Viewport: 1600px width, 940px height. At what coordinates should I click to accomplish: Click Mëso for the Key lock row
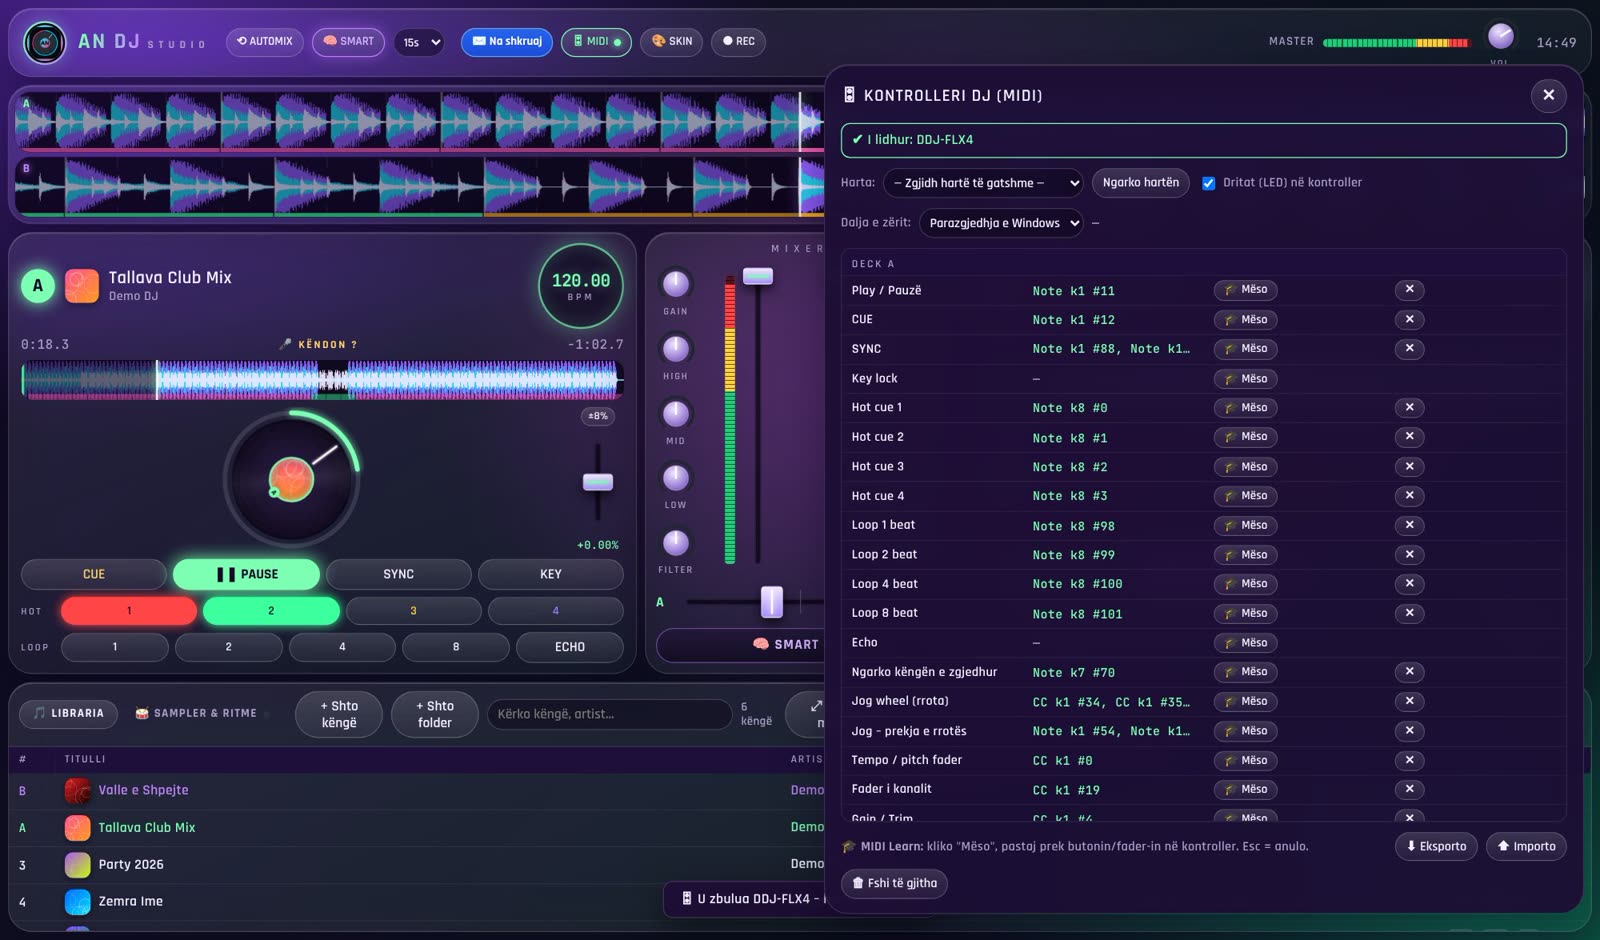(x=1245, y=379)
